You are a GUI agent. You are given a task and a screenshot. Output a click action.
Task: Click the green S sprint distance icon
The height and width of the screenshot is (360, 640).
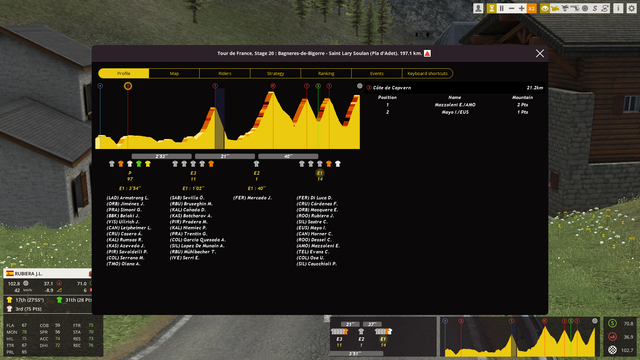click(612, 324)
